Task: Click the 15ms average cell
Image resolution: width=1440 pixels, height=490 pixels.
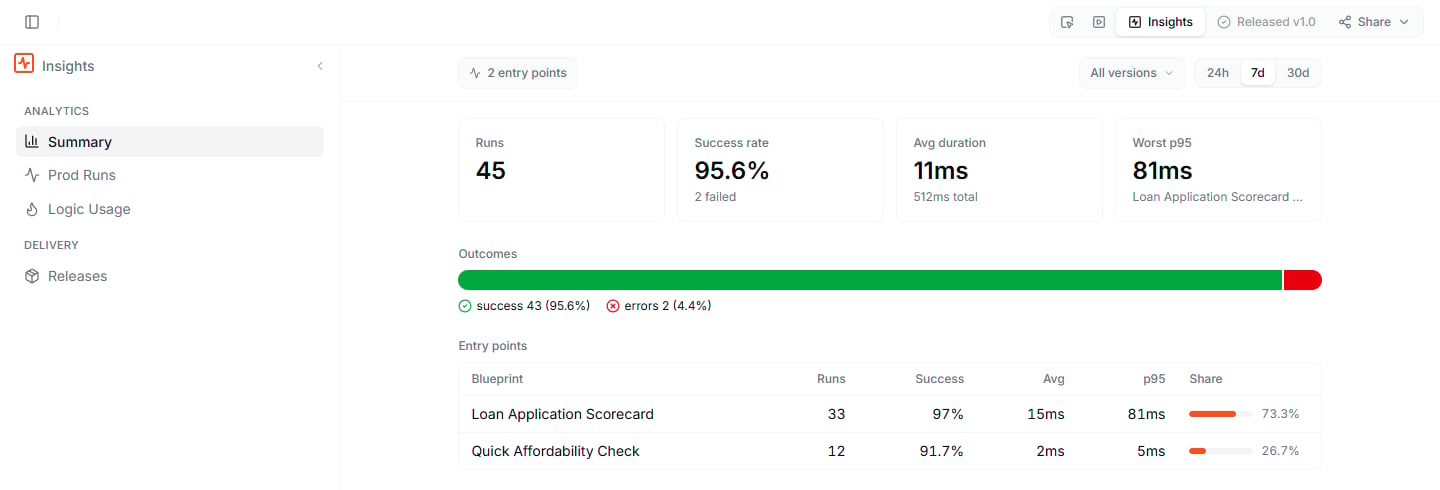Action: pyautogui.click(x=1046, y=414)
